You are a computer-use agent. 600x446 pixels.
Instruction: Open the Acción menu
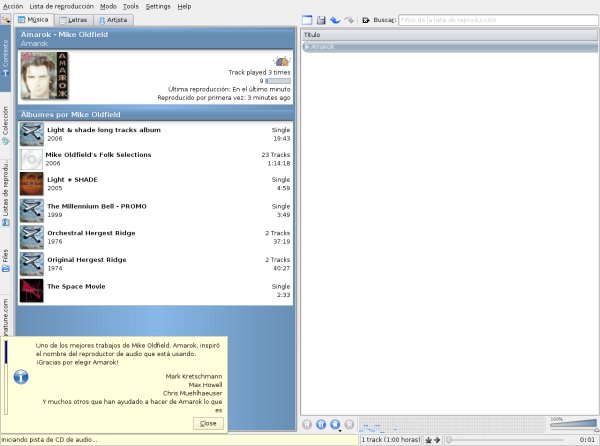click(x=13, y=7)
